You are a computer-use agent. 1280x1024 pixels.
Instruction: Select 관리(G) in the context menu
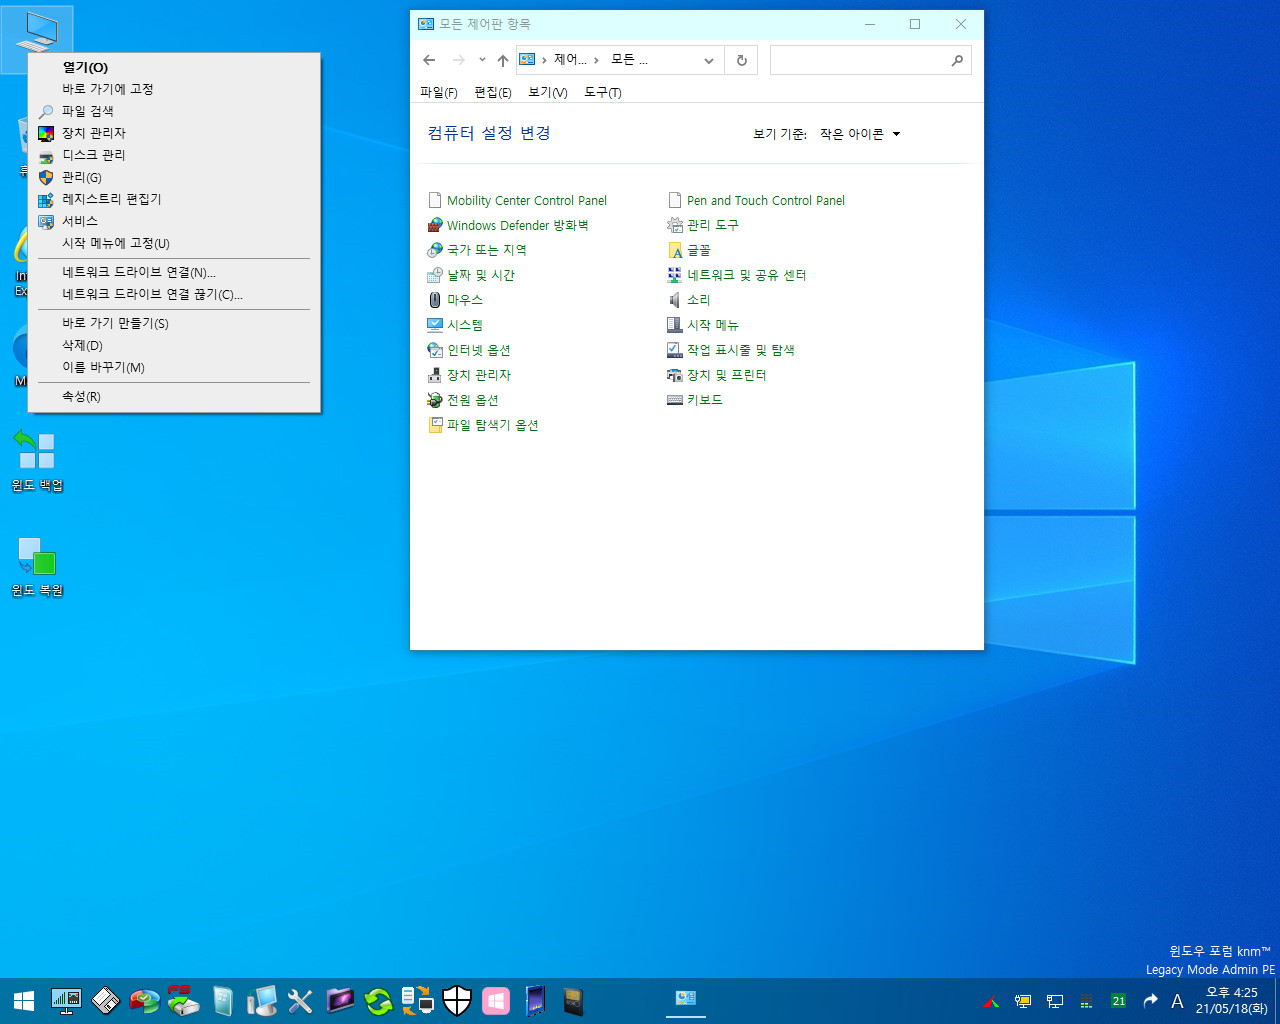pos(174,177)
